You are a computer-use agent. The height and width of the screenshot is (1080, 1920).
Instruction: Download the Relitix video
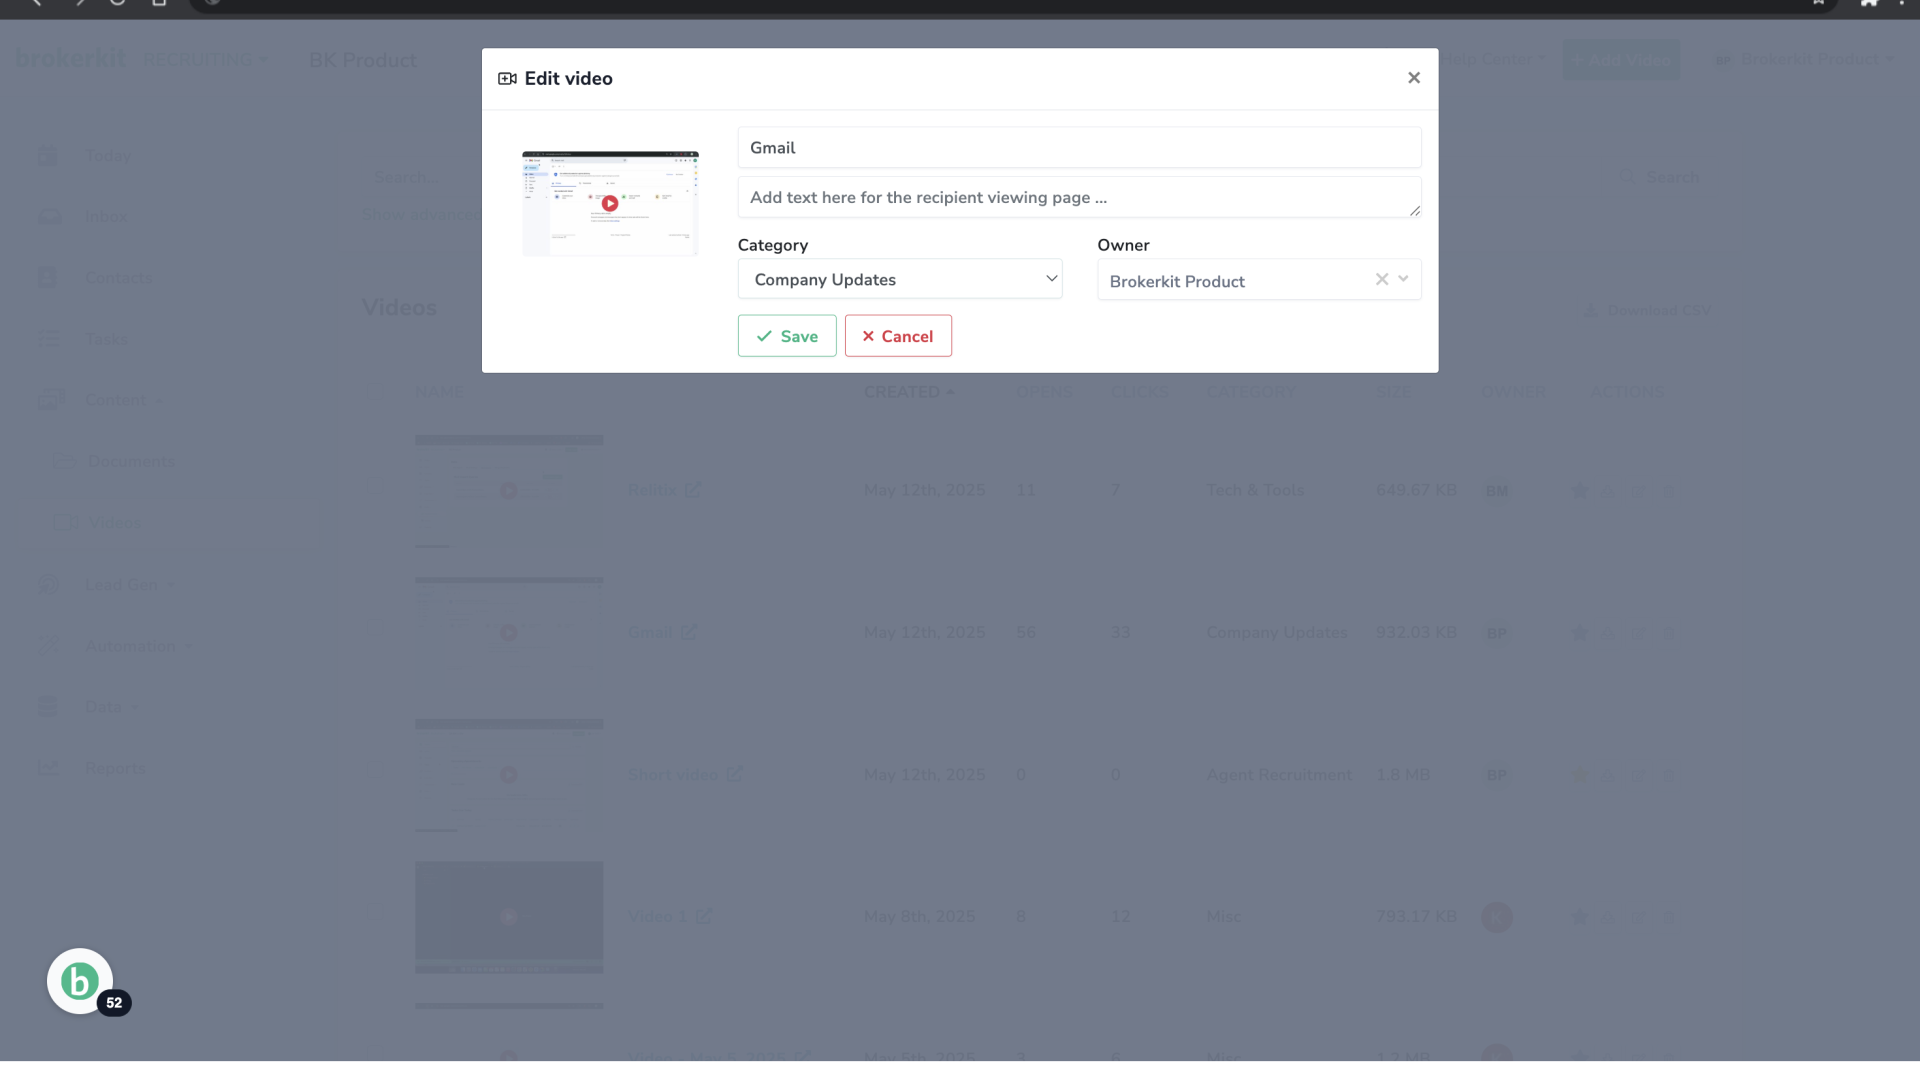click(x=1608, y=491)
